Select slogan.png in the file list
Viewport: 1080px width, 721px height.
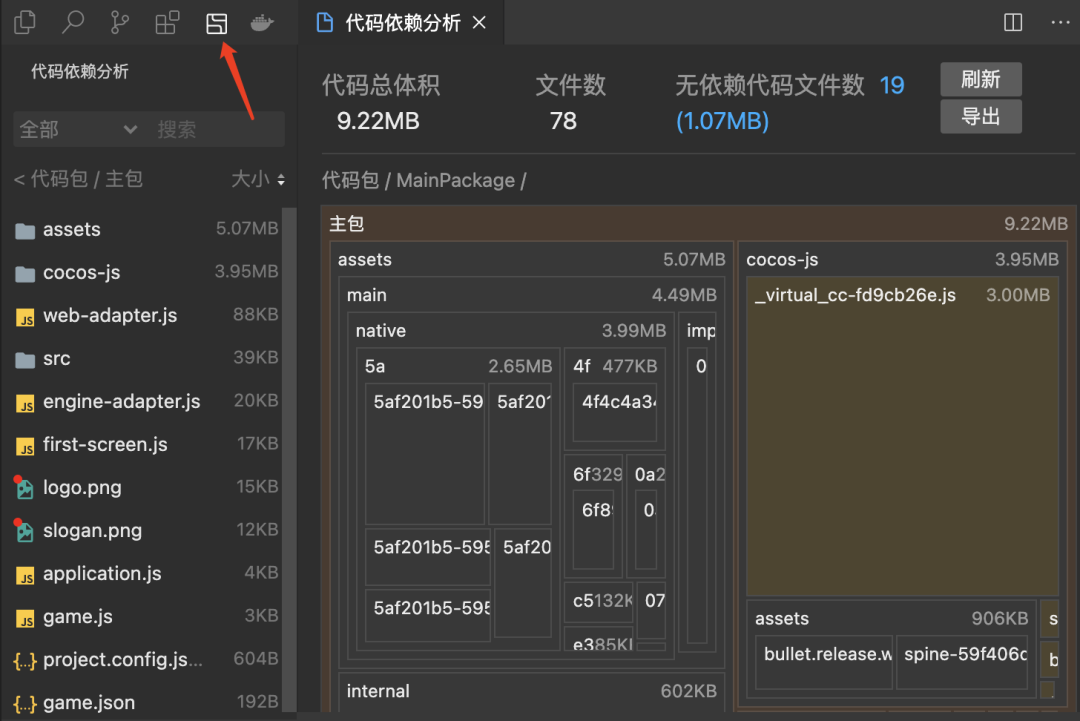[147, 531]
